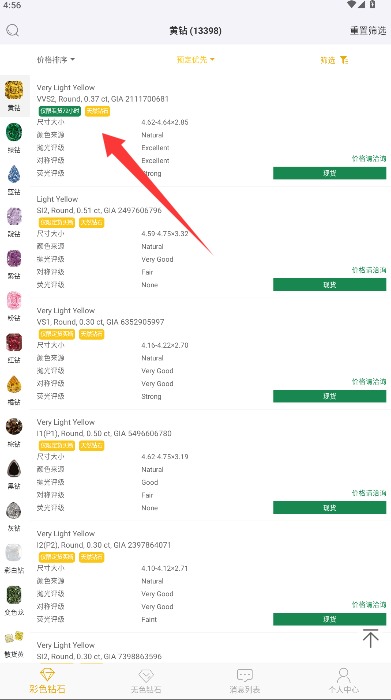Switch to the 无色钻石 bottom tab
391x700 pixels.
tap(146, 681)
